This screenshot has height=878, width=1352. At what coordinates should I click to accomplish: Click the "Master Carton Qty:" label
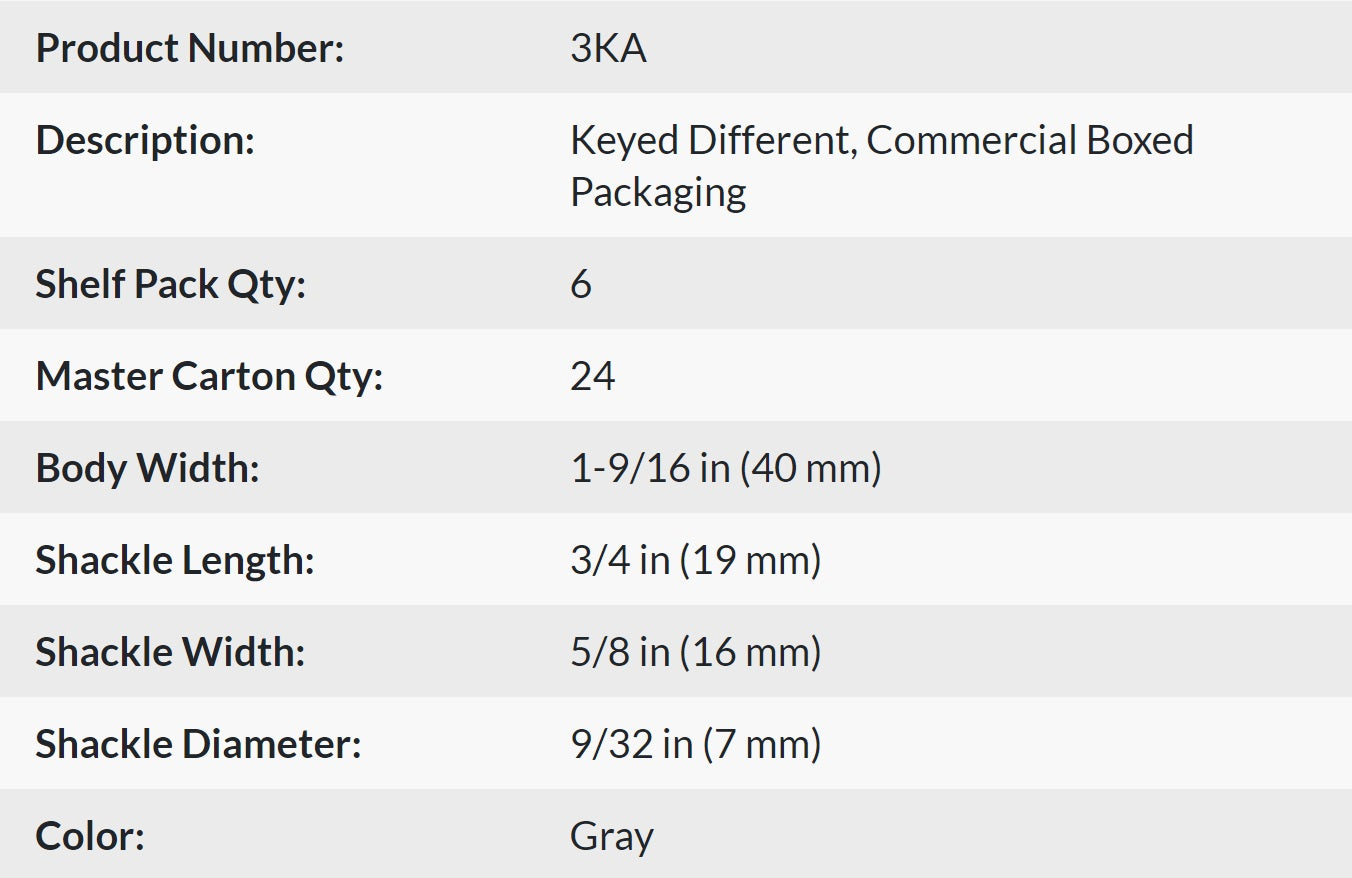pyautogui.click(x=209, y=376)
